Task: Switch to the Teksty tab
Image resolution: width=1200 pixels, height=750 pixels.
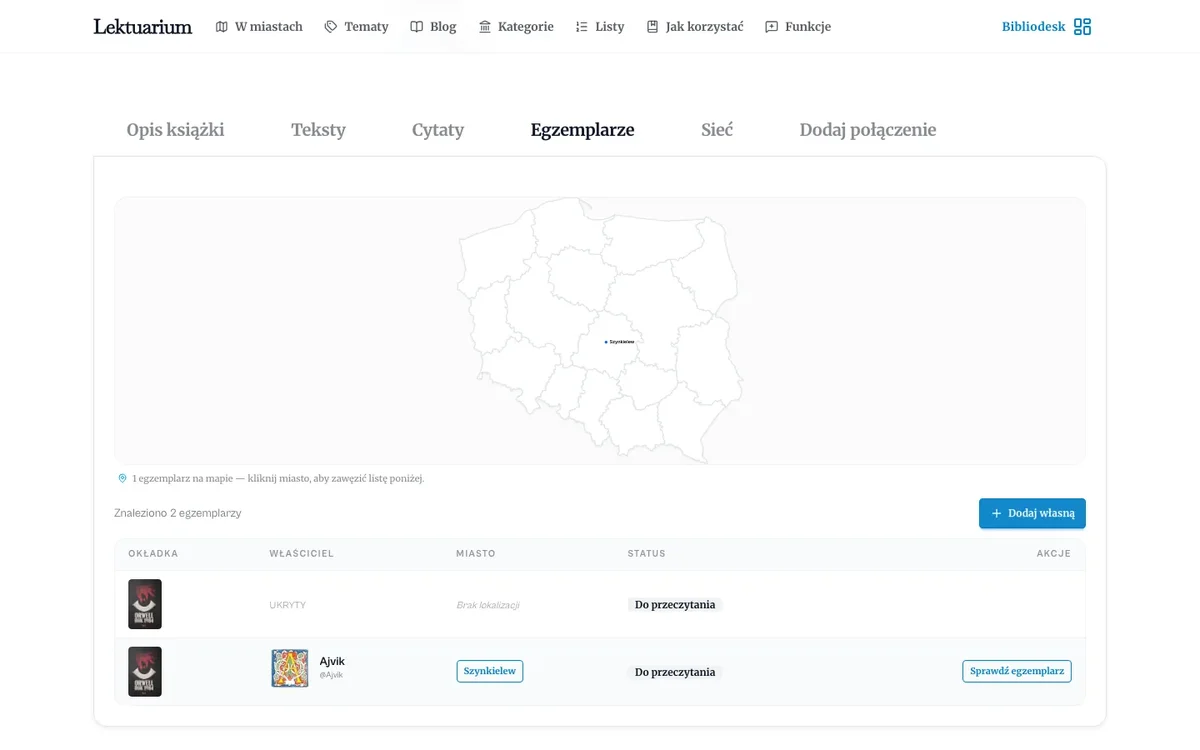Action: coord(318,130)
